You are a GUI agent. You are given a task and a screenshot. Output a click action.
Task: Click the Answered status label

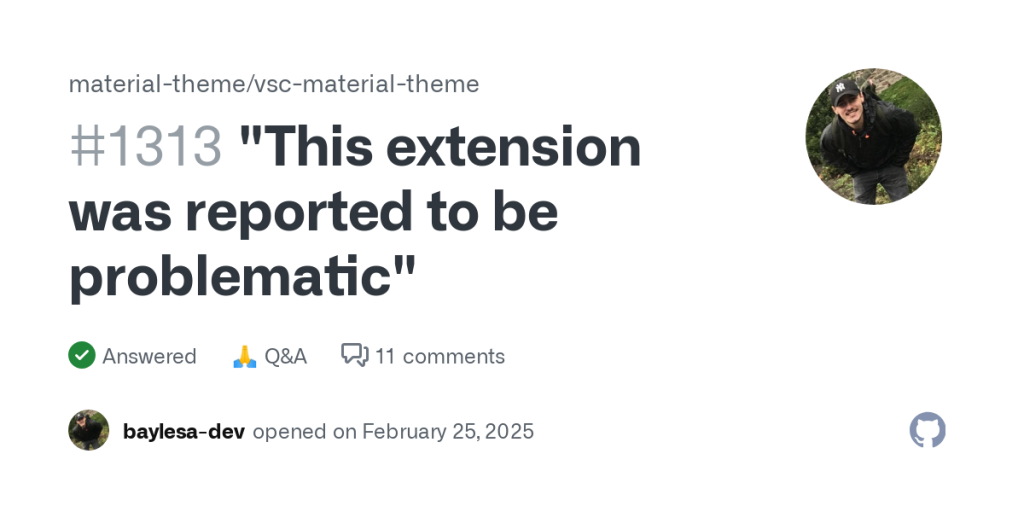[149, 356]
